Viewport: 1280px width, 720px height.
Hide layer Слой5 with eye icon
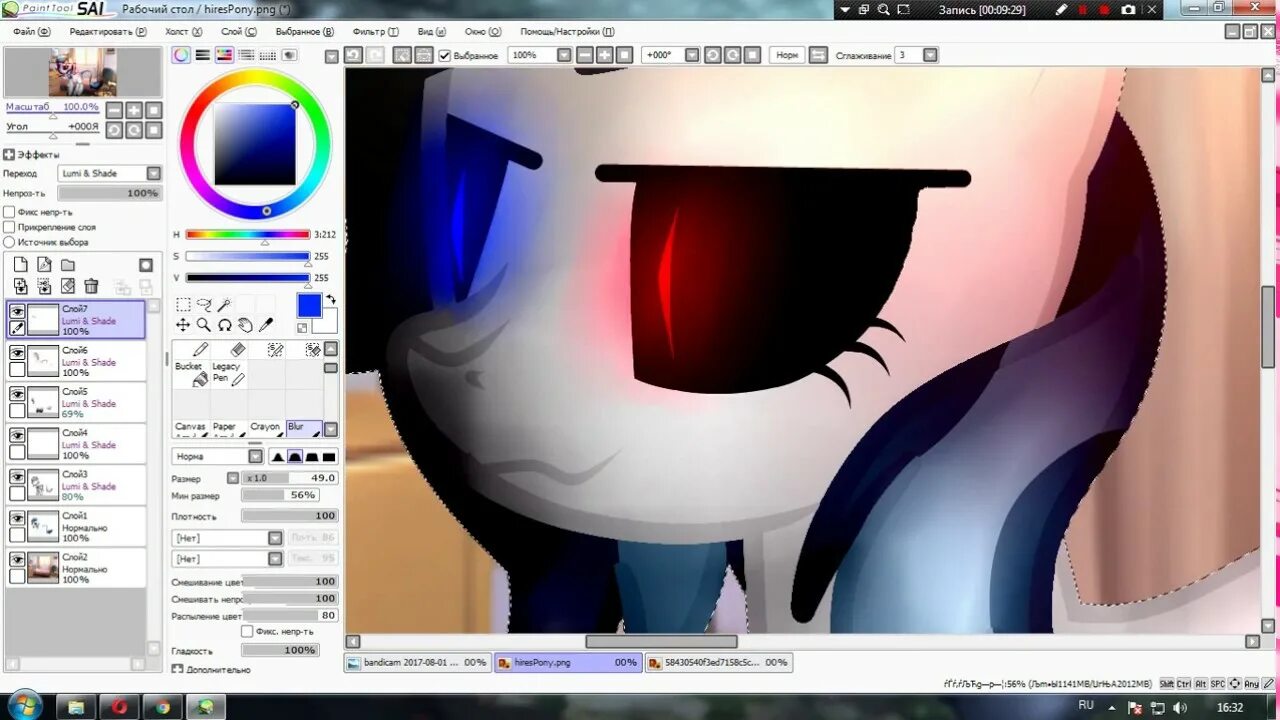(x=17, y=394)
